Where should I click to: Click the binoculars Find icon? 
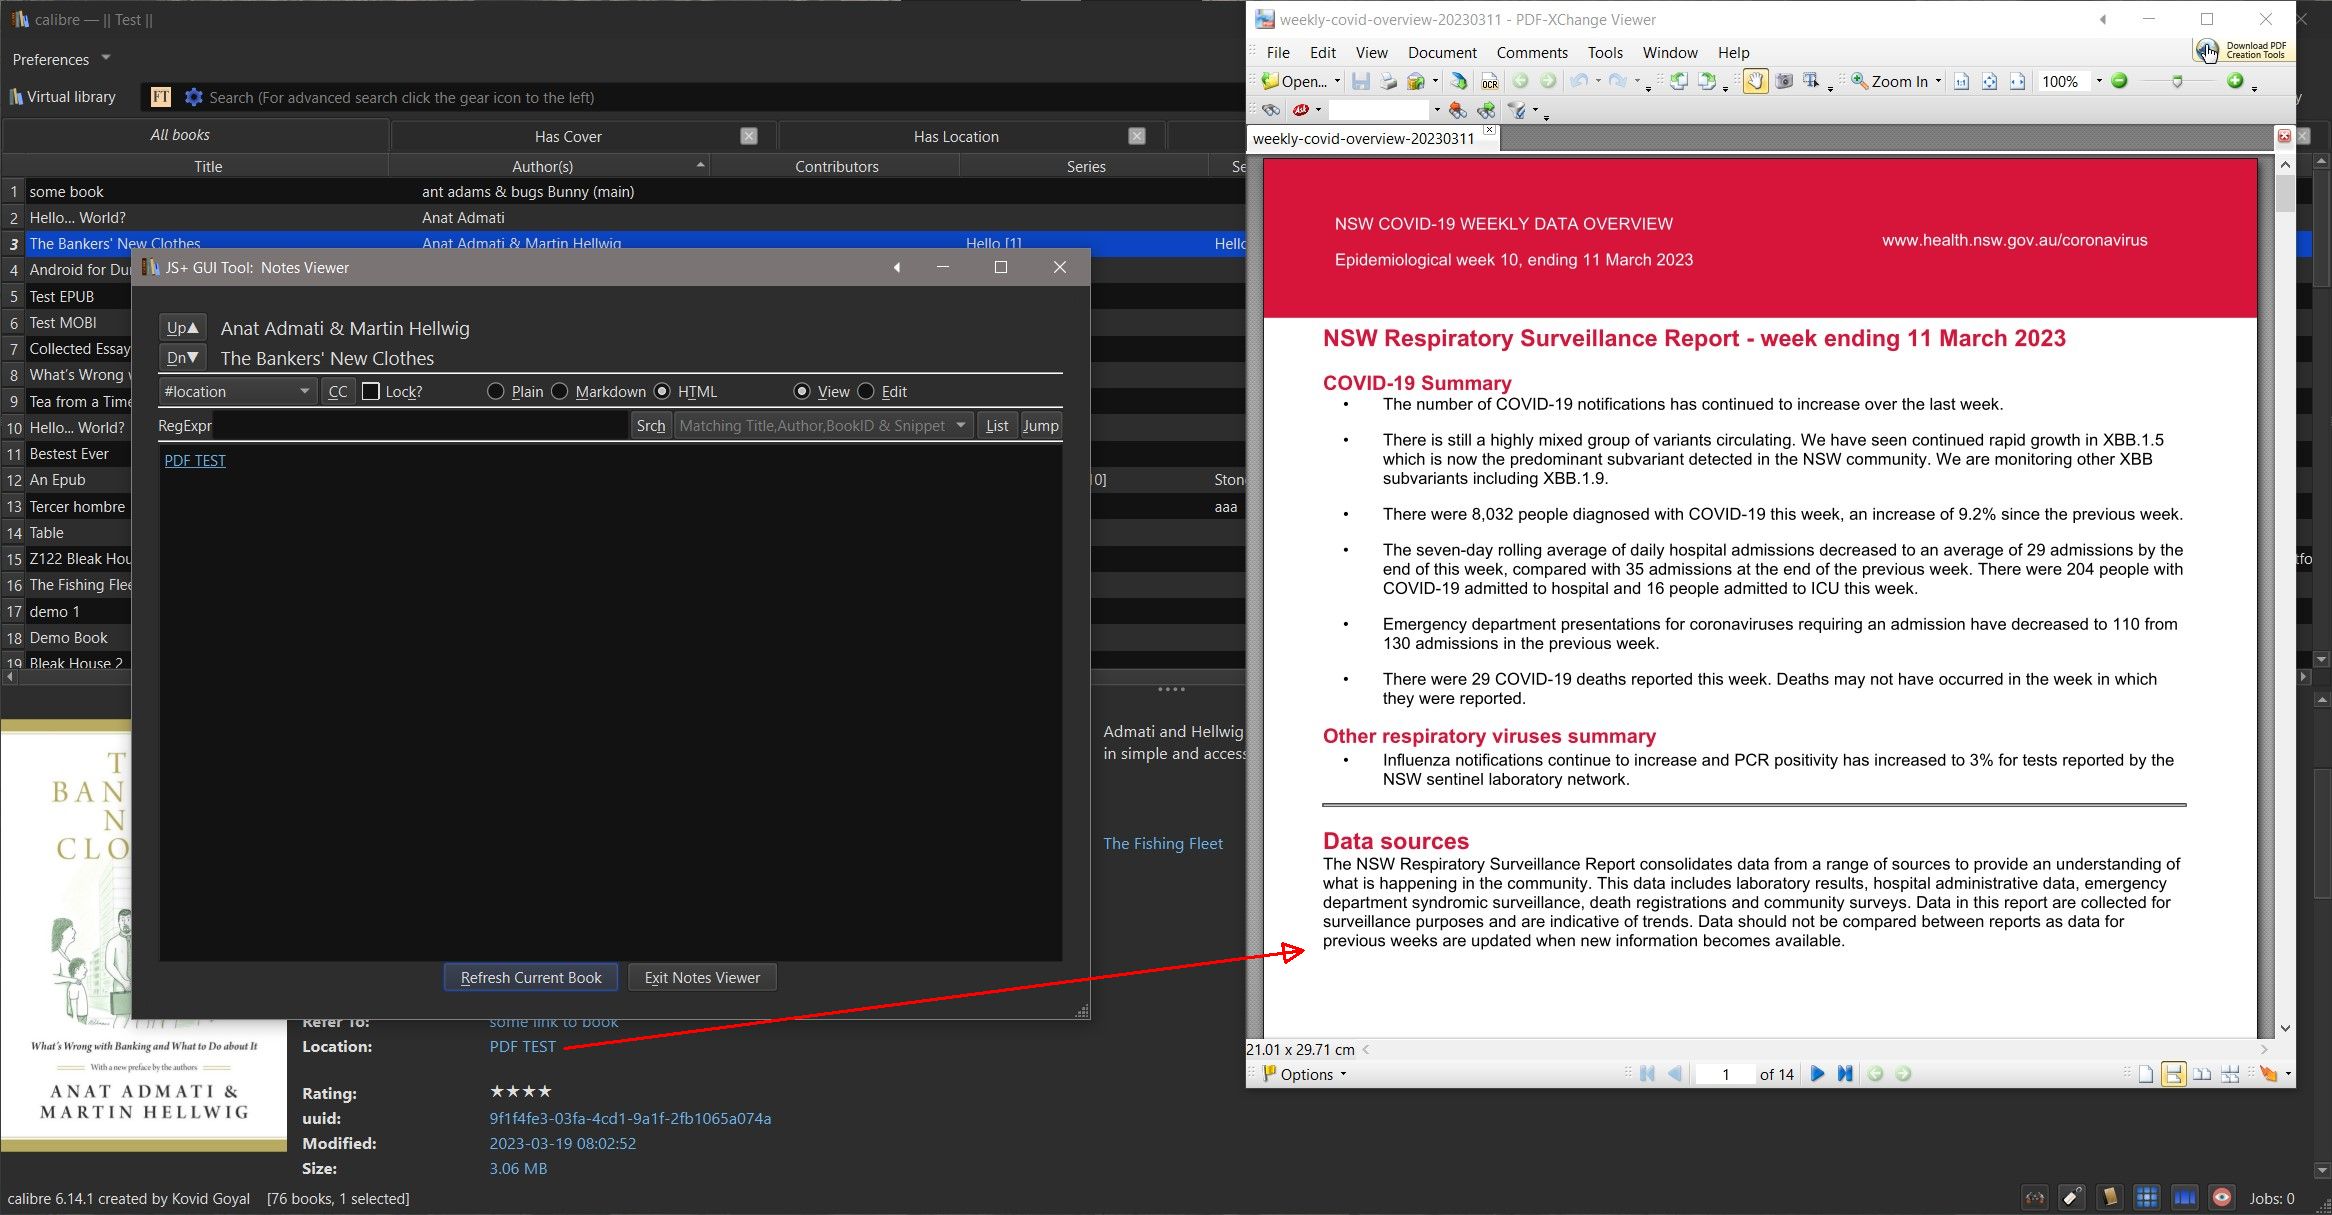click(1269, 110)
